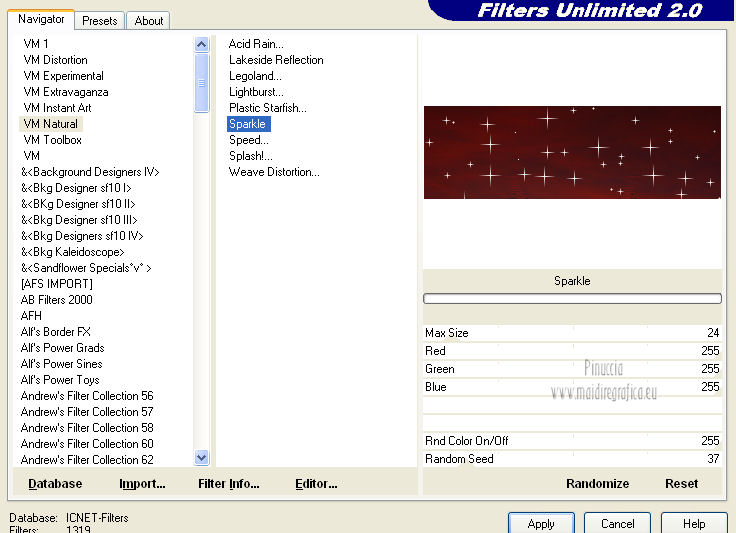Select the plain VM category
This screenshot has width=736, height=533.
pyautogui.click(x=31, y=156)
